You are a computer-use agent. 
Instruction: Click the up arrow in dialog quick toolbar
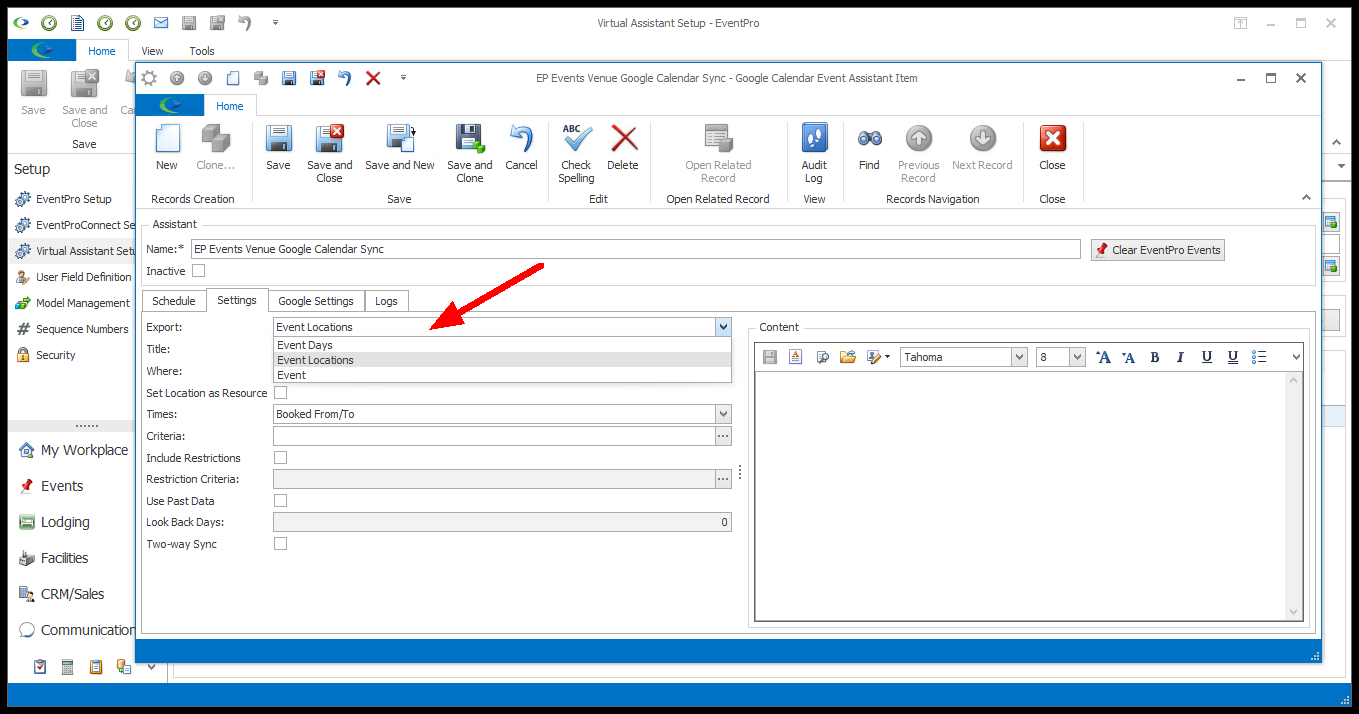(177, 78)
